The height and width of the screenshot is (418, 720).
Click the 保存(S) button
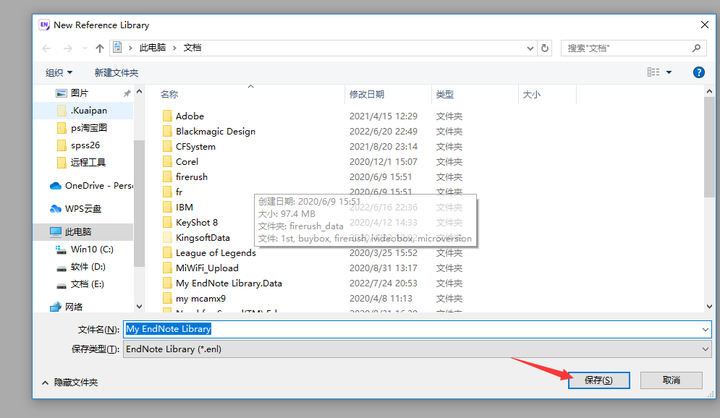click(x=599, y=380)
